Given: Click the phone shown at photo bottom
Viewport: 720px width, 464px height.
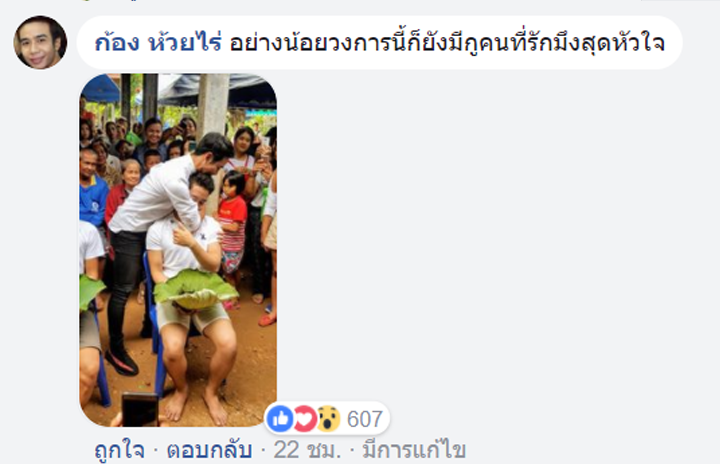Looking at the screenshot, I should (140, 409).
